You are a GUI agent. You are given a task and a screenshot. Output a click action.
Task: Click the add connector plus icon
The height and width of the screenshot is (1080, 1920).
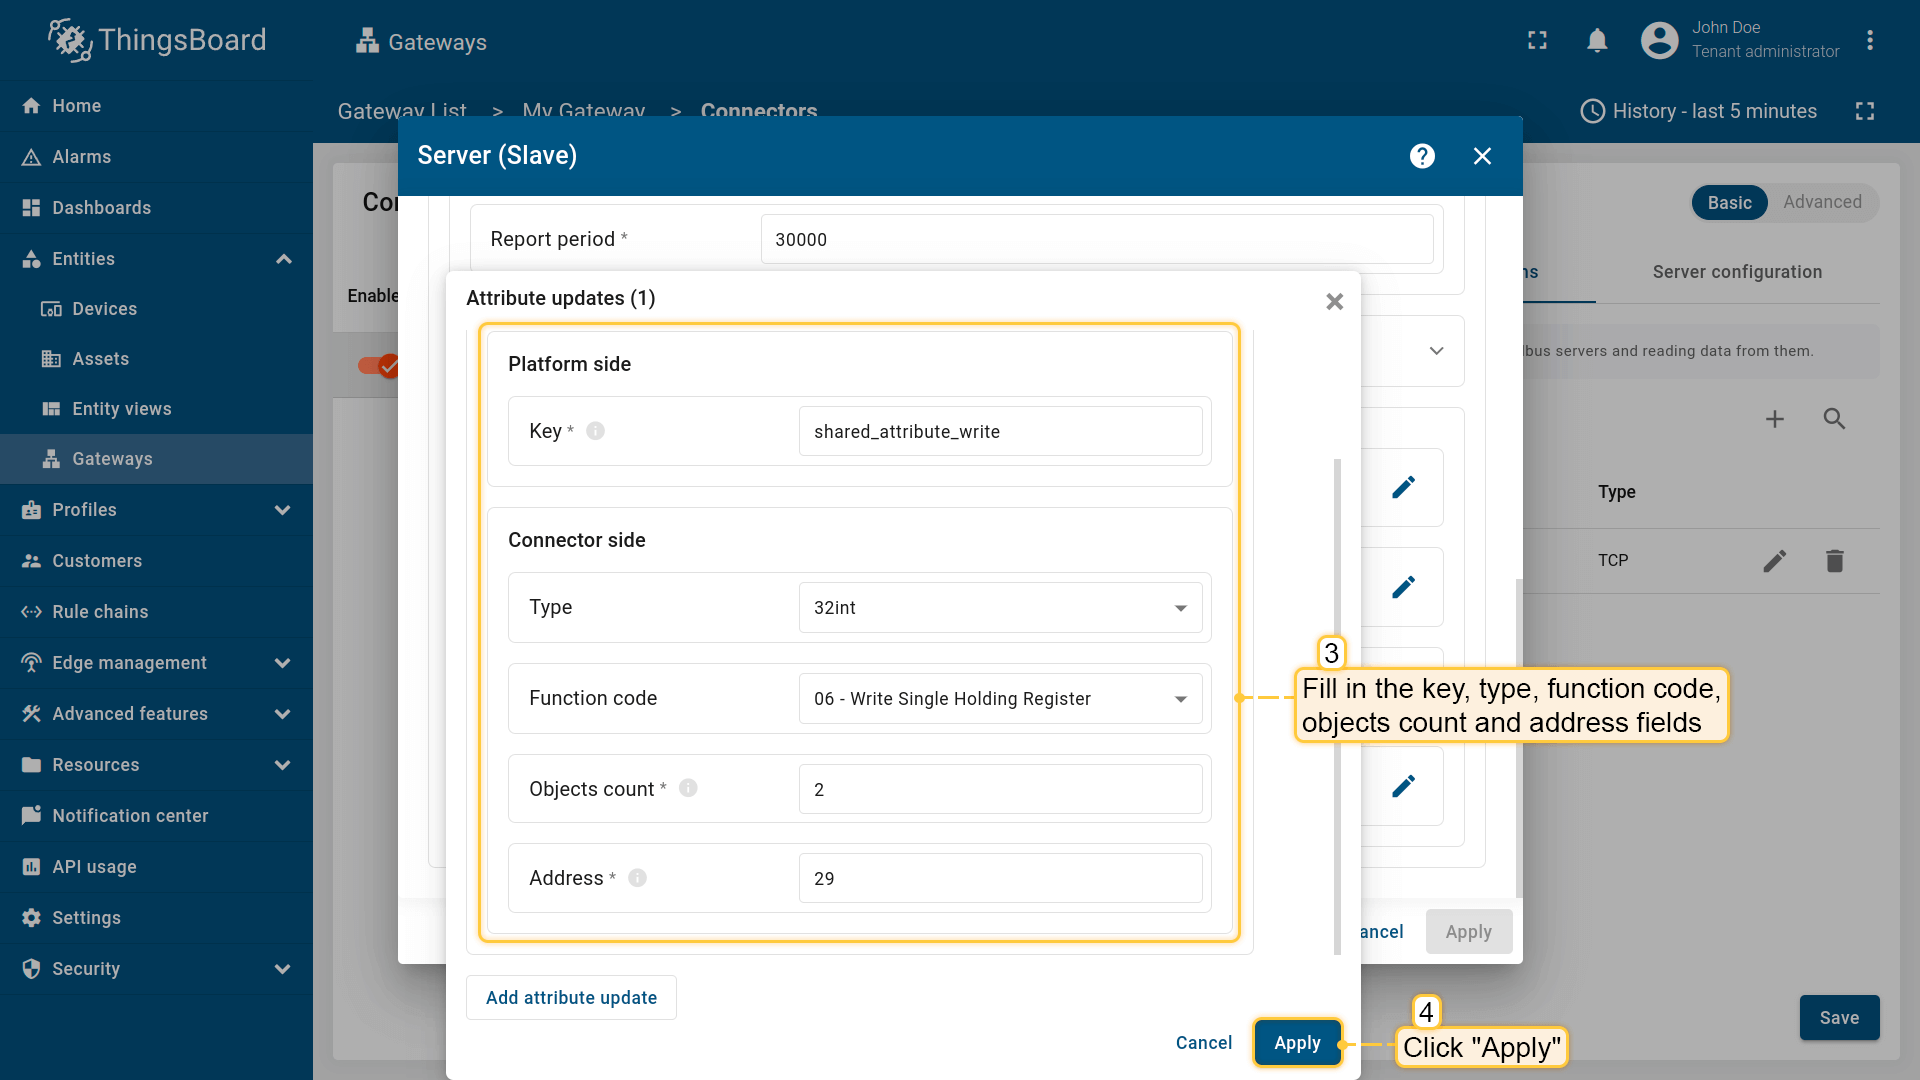[1774, 419]
